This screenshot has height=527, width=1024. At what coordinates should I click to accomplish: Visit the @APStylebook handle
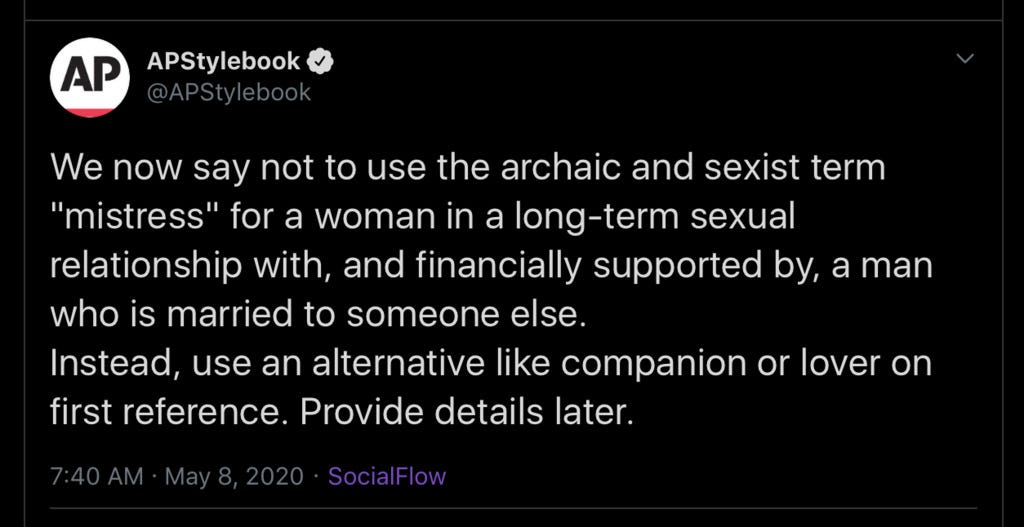coord(229,92)
